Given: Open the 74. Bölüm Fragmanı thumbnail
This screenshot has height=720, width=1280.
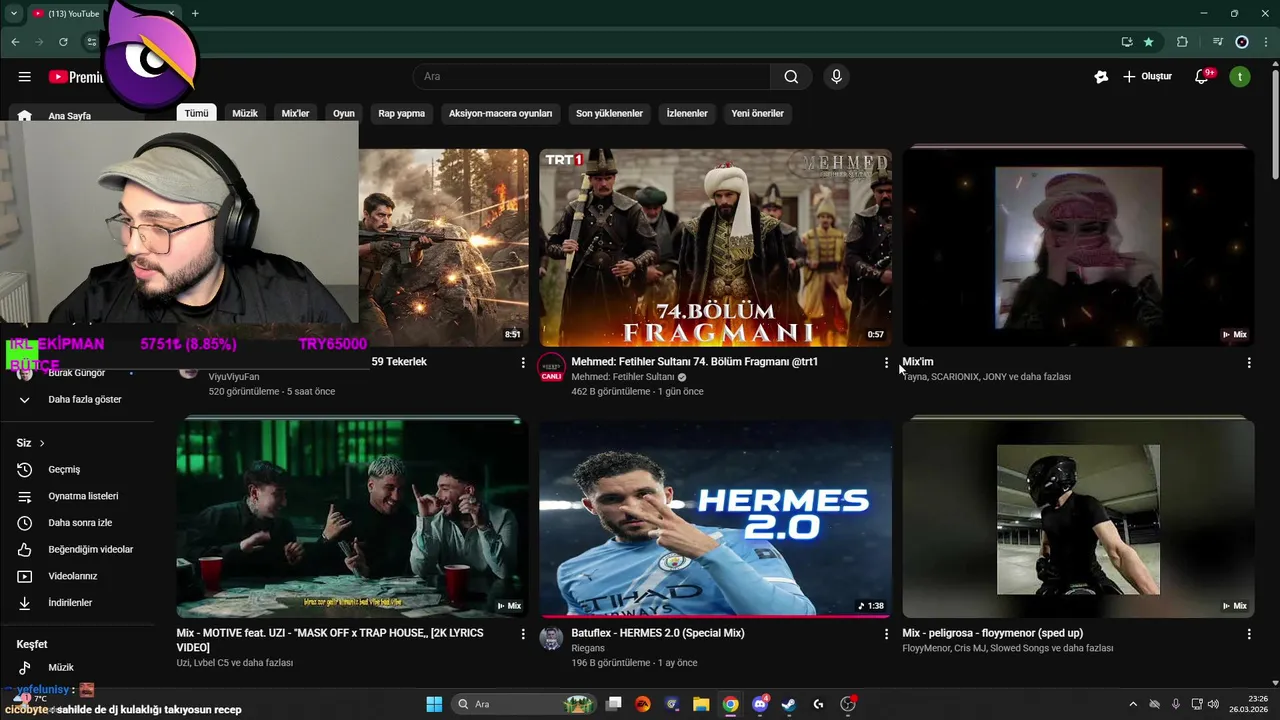Looking at the screenshot, I should coord(715,248).
